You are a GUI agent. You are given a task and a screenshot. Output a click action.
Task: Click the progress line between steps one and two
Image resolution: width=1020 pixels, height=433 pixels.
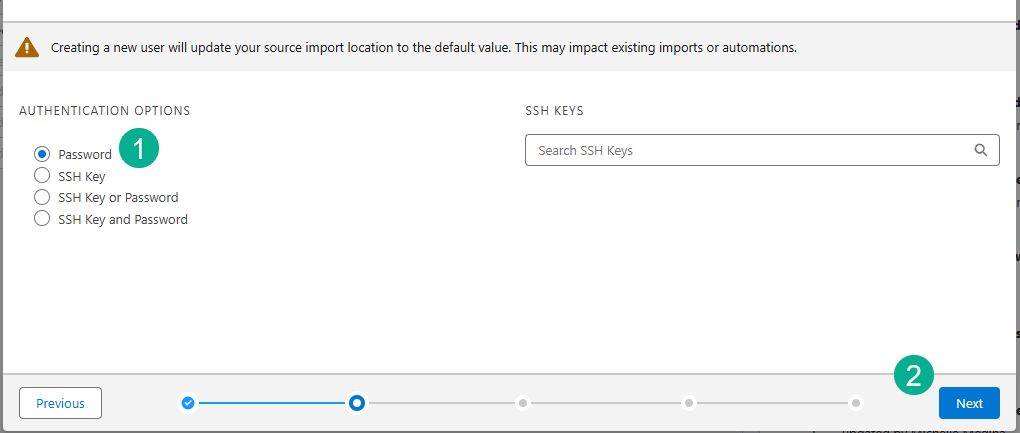[x=272, y=403]
